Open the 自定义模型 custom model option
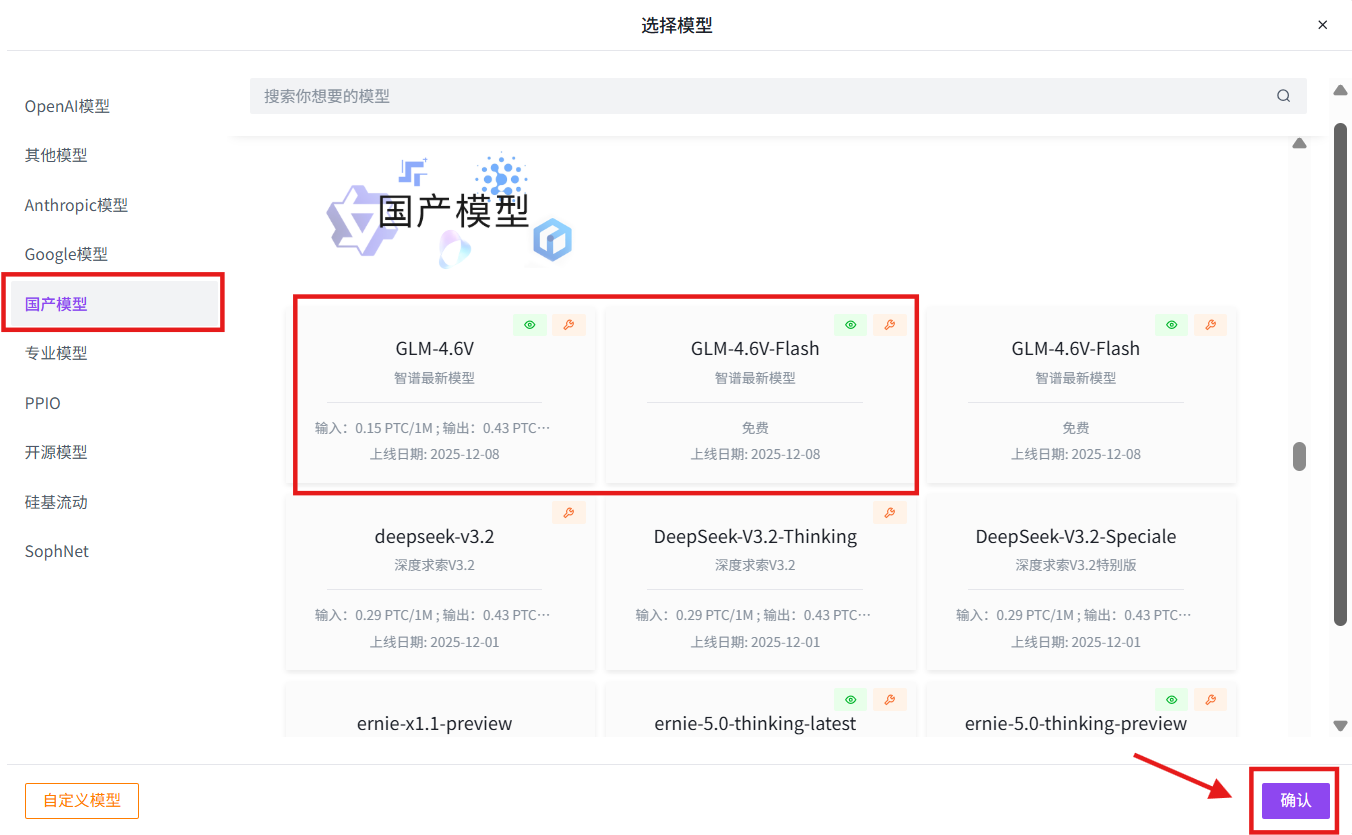The image size is (1352, 835). point(81,800)
